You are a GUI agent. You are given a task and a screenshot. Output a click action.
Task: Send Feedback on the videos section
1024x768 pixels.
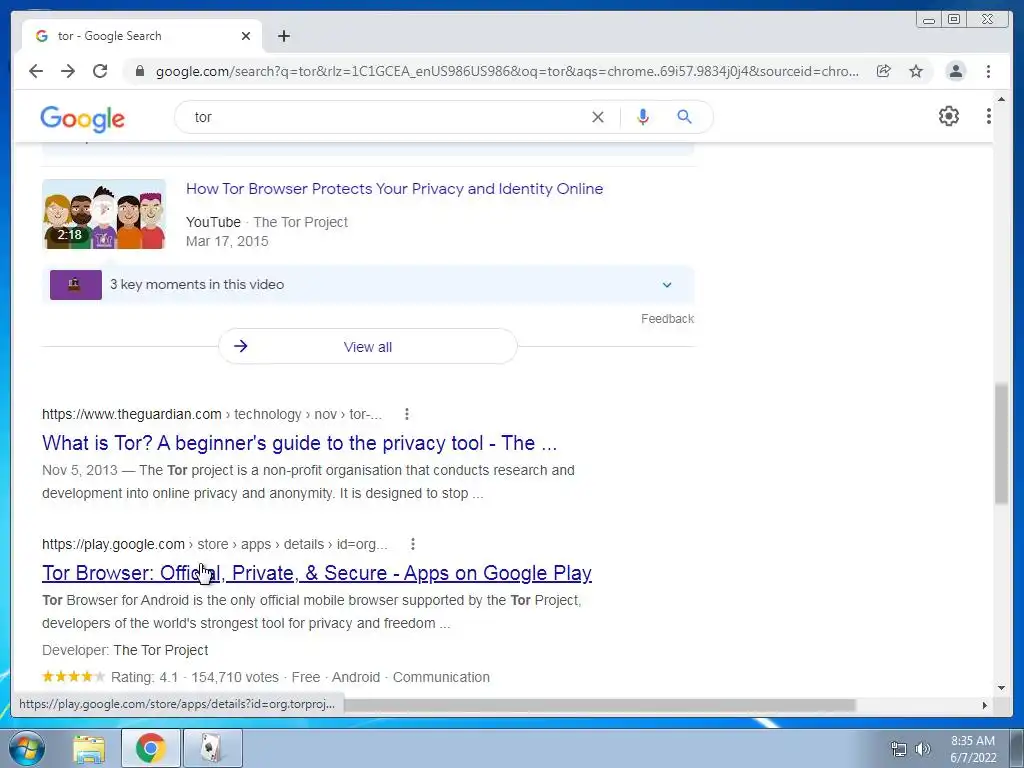667,319
